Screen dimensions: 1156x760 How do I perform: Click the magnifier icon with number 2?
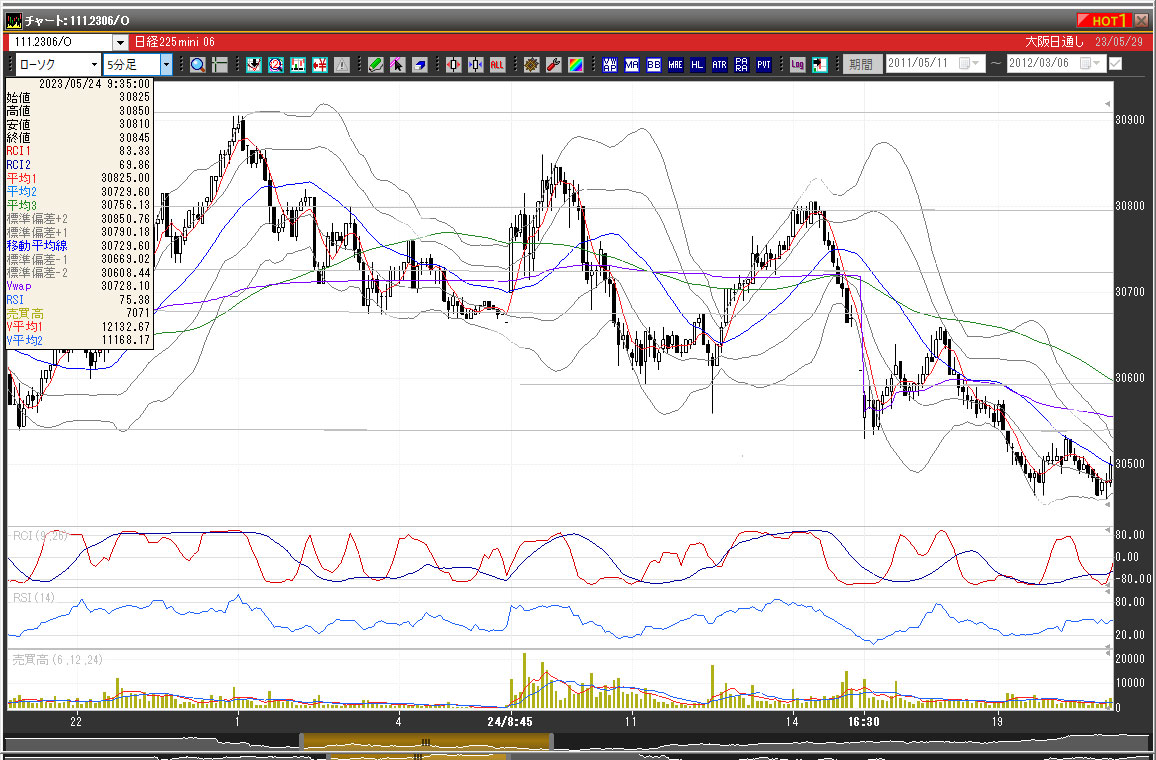pyautogui.click(x=276, y=65)
